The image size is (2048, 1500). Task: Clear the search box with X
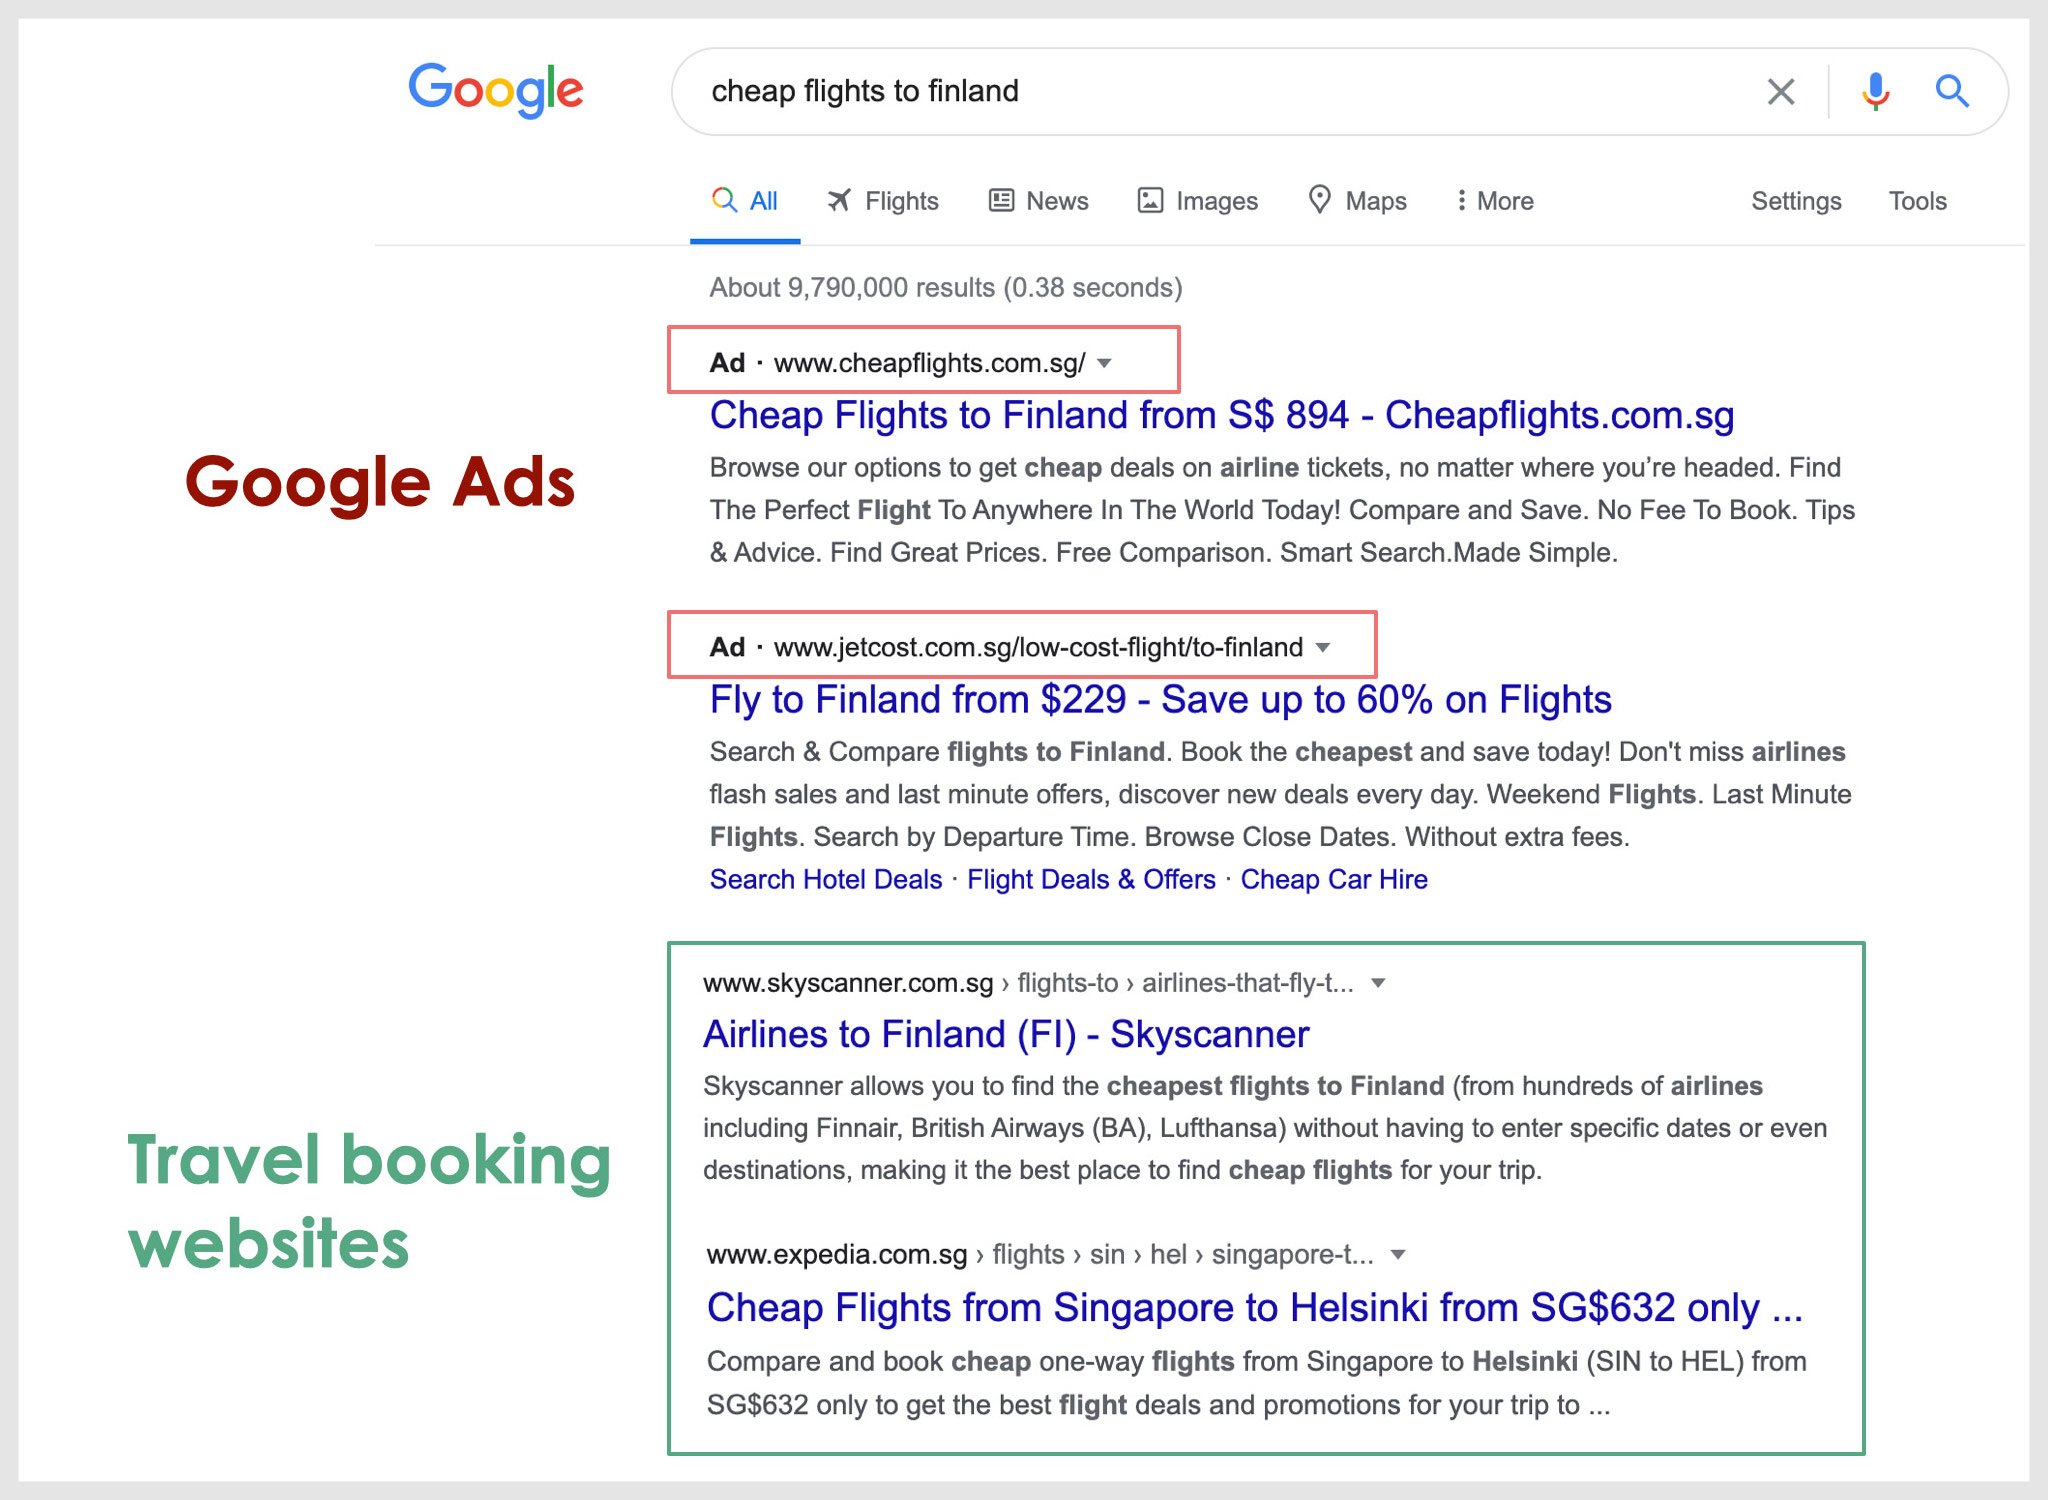point(1780,92)
